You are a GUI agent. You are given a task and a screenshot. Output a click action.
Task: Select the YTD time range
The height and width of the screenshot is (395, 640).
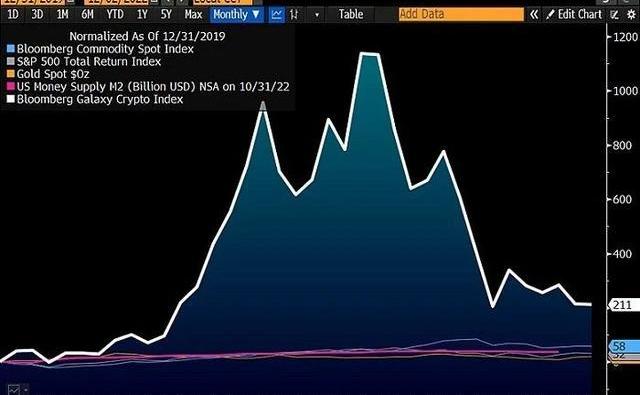(x=115, y=15)
